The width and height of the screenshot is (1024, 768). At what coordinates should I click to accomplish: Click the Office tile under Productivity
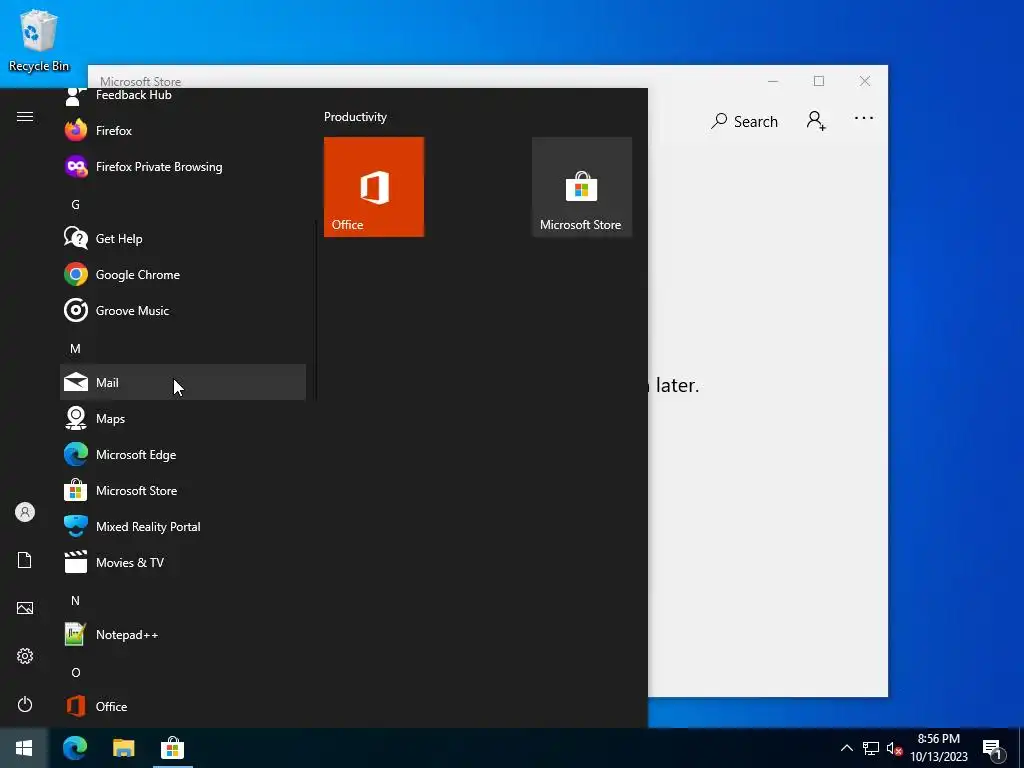click(374, 187)
